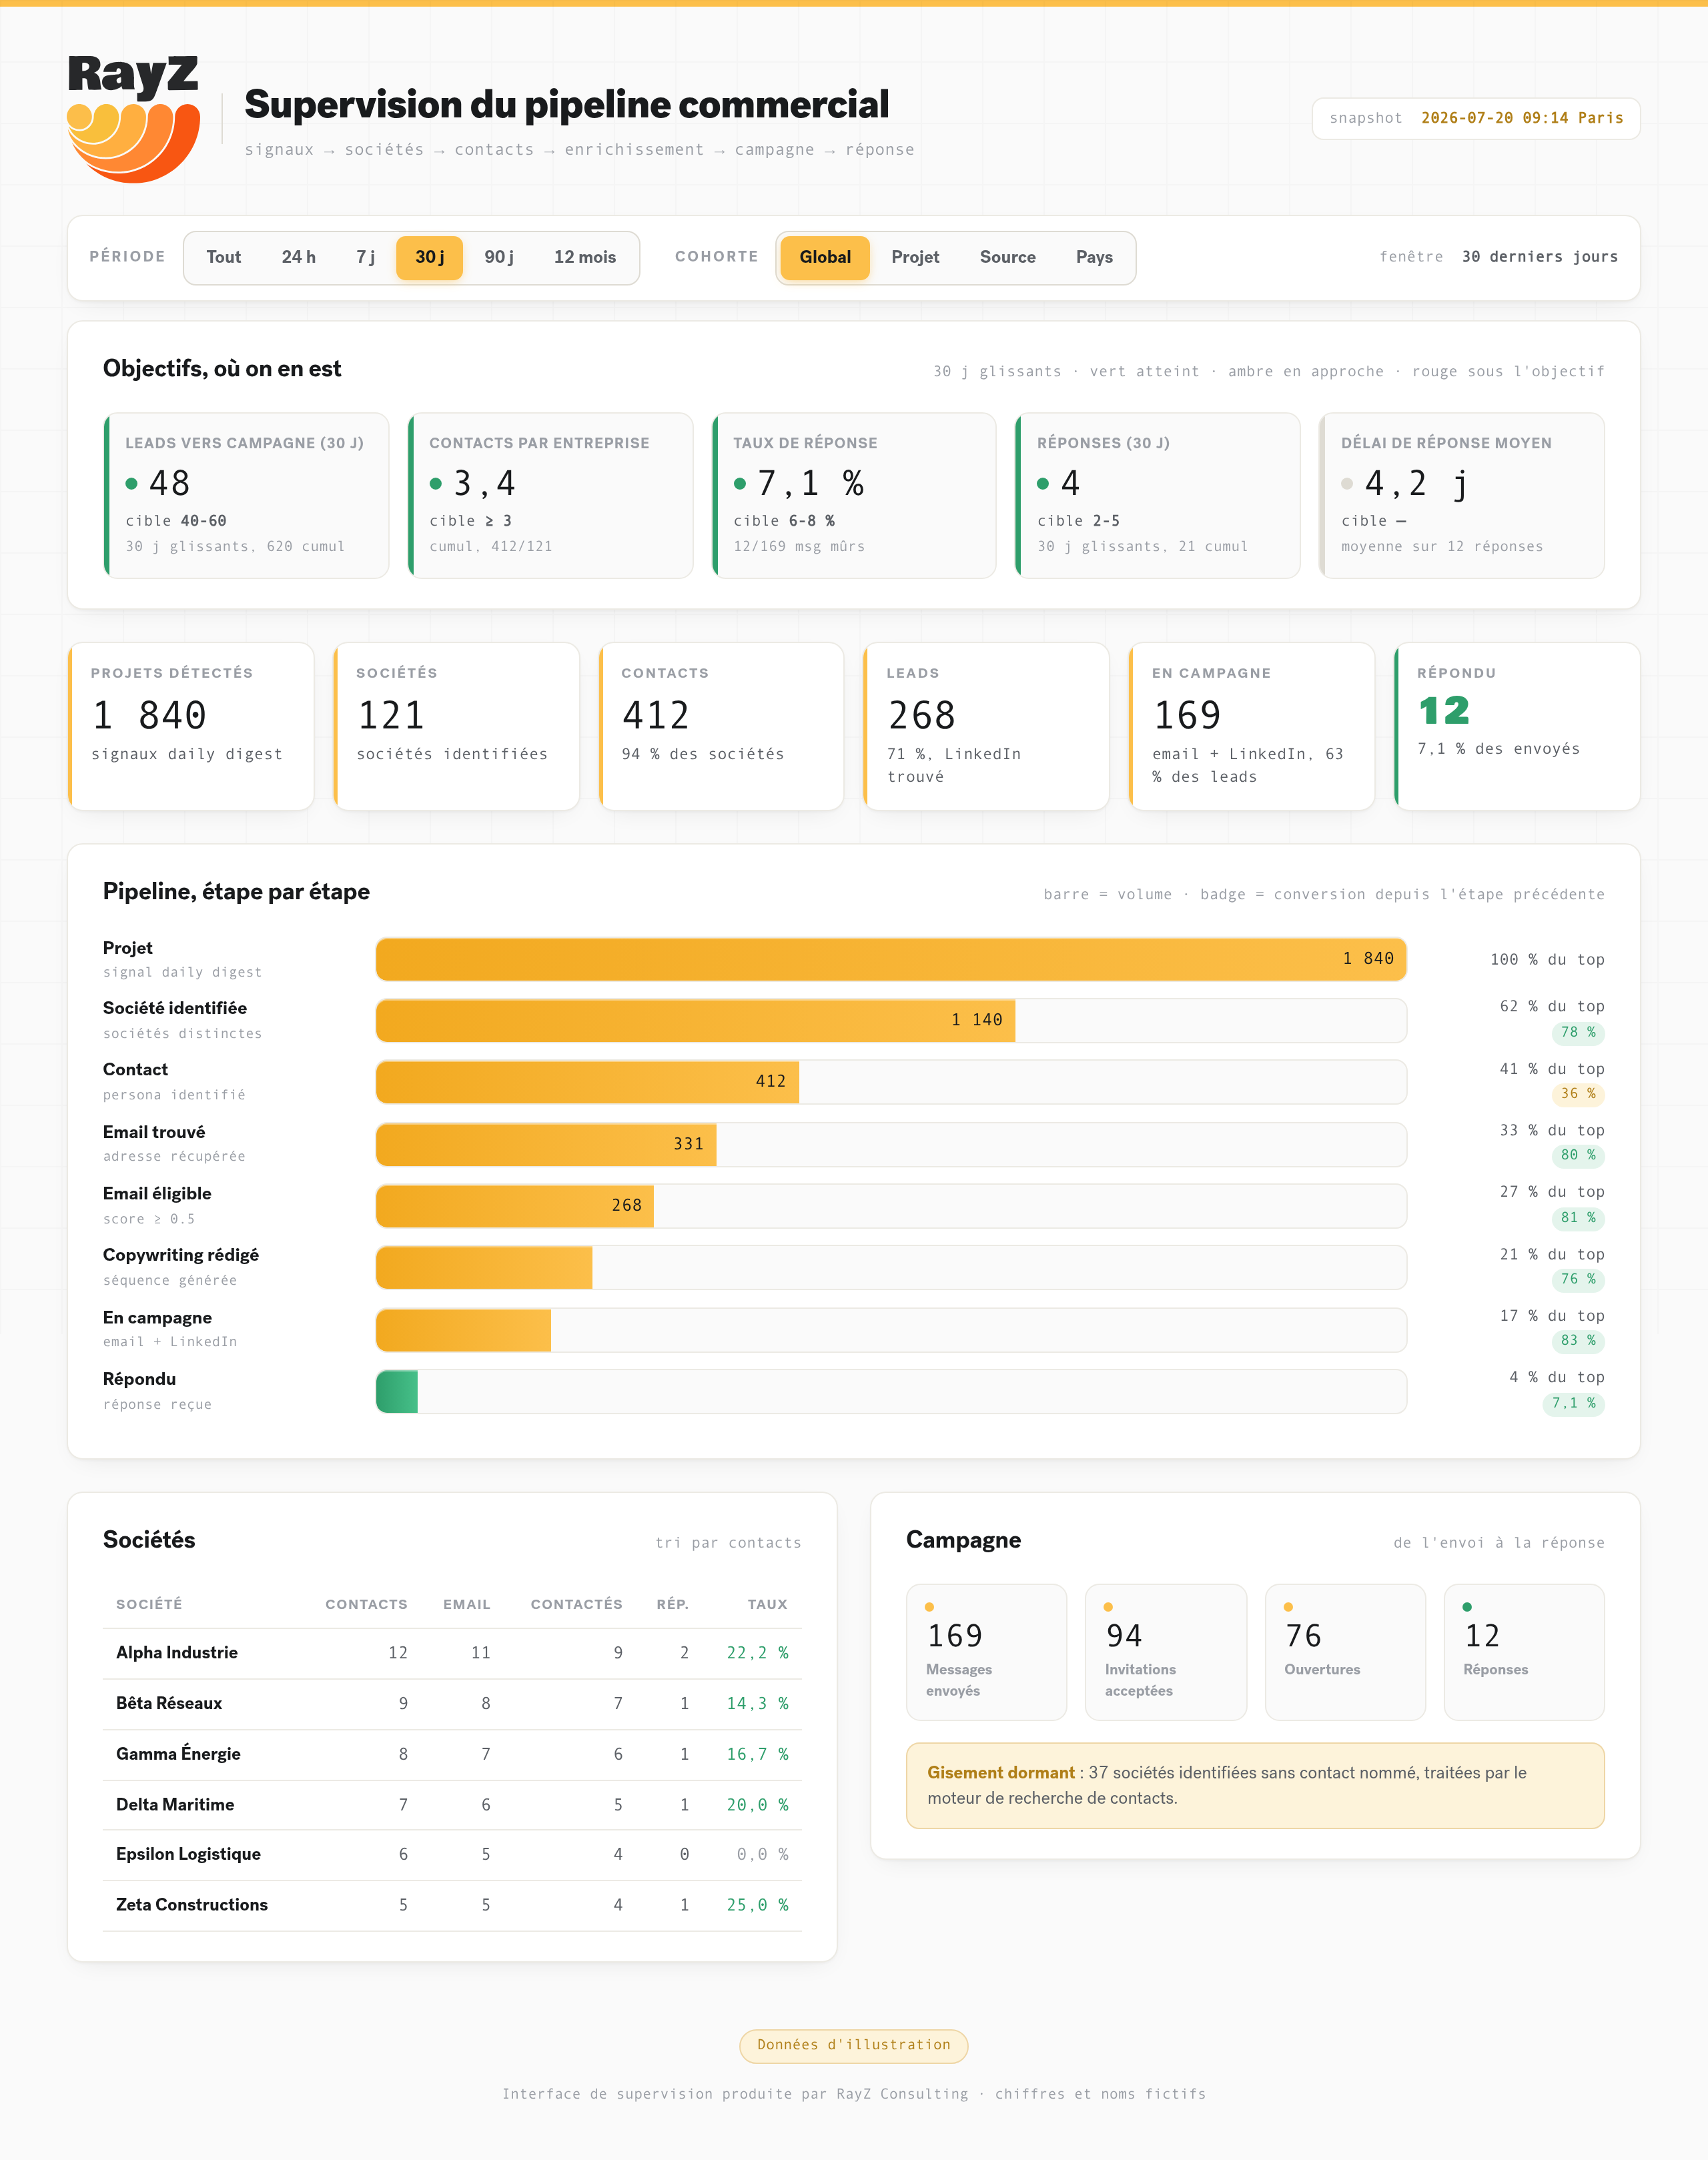Click the Leads 268 KPI card
The image size is (1708, 2160).
point(986,726)
